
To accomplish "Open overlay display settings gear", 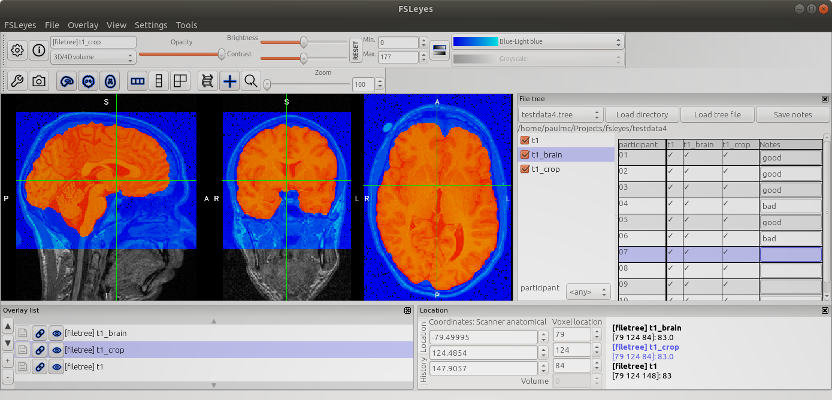I will pyautogui.click(x=19, y=49).
